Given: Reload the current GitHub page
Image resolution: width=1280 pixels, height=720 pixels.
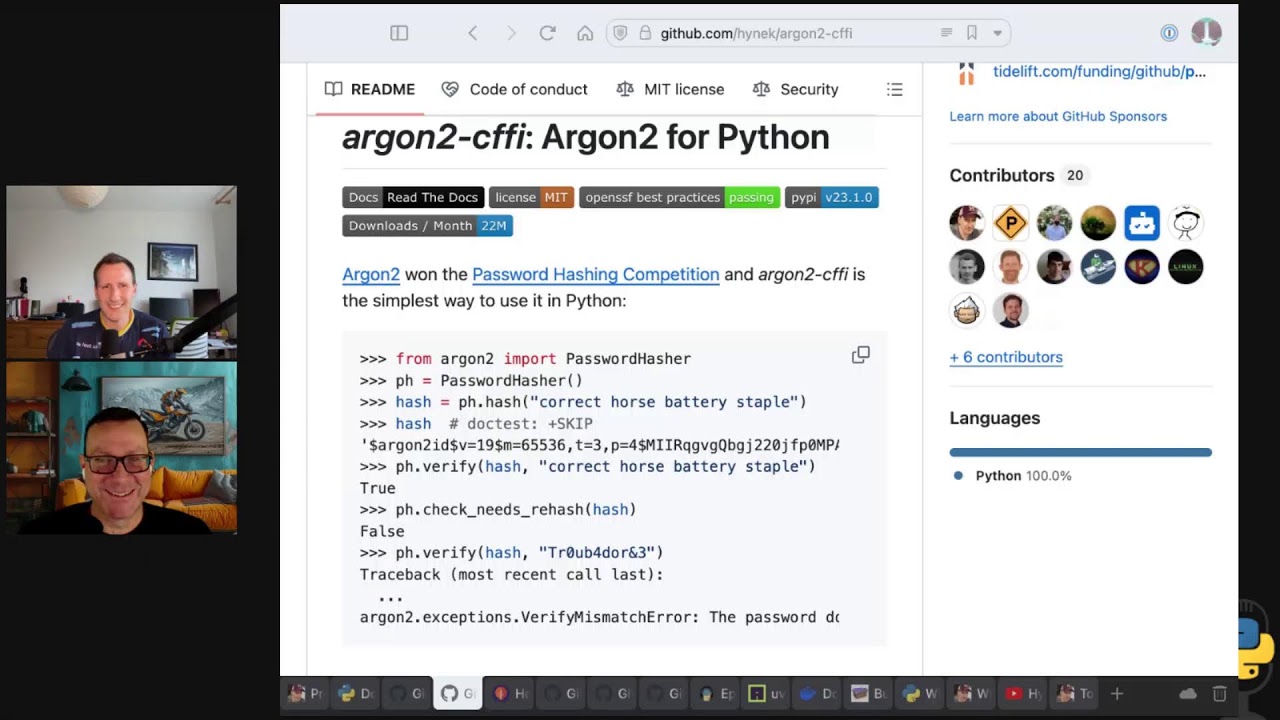Looking at the screenshot, I should coord(547,33).
